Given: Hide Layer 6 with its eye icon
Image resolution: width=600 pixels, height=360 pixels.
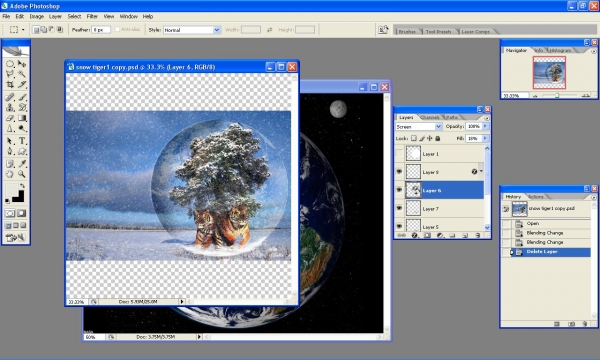Looking at the screenshot, I should (399, 190).
